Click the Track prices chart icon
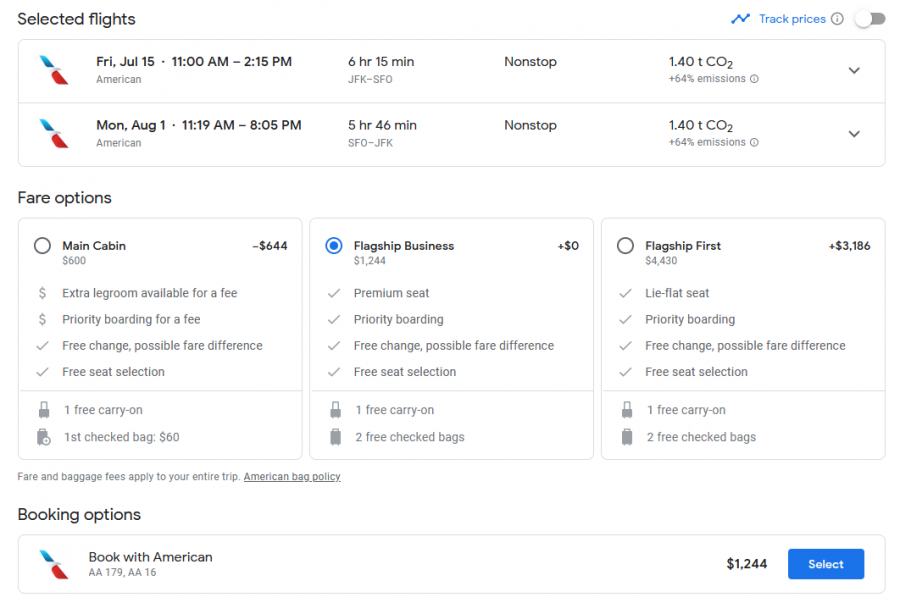 tap(740, 19)
